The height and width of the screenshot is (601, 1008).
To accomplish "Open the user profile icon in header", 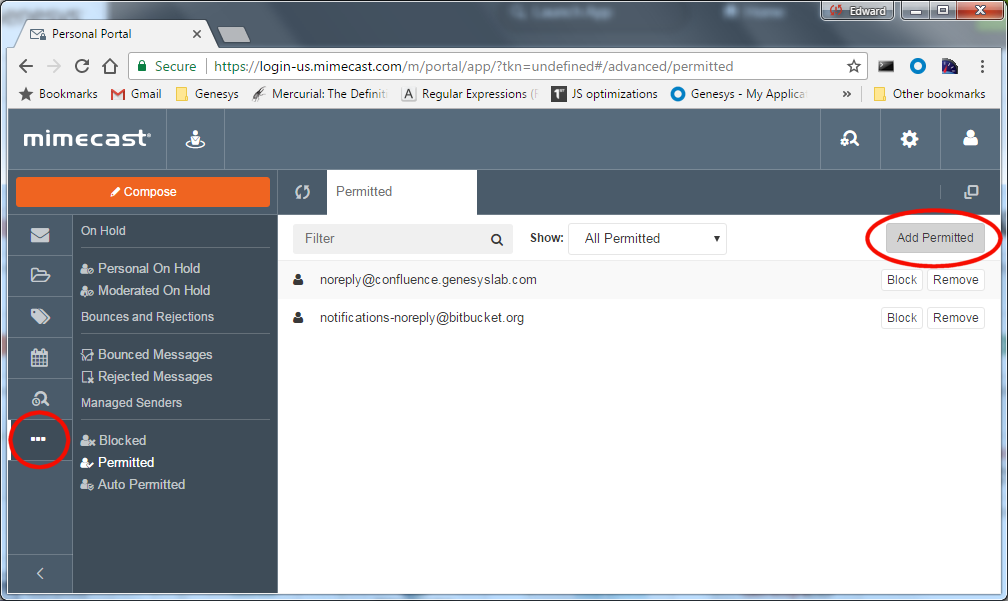I will (970, 139).
